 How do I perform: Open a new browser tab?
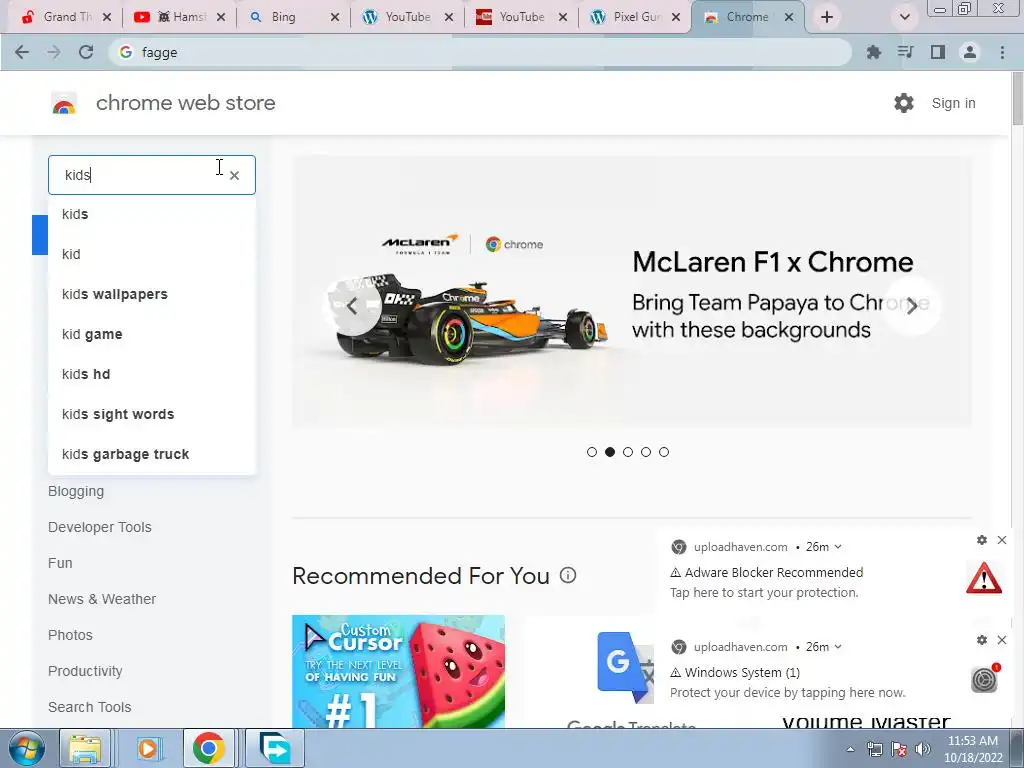[x=827, y=17]
